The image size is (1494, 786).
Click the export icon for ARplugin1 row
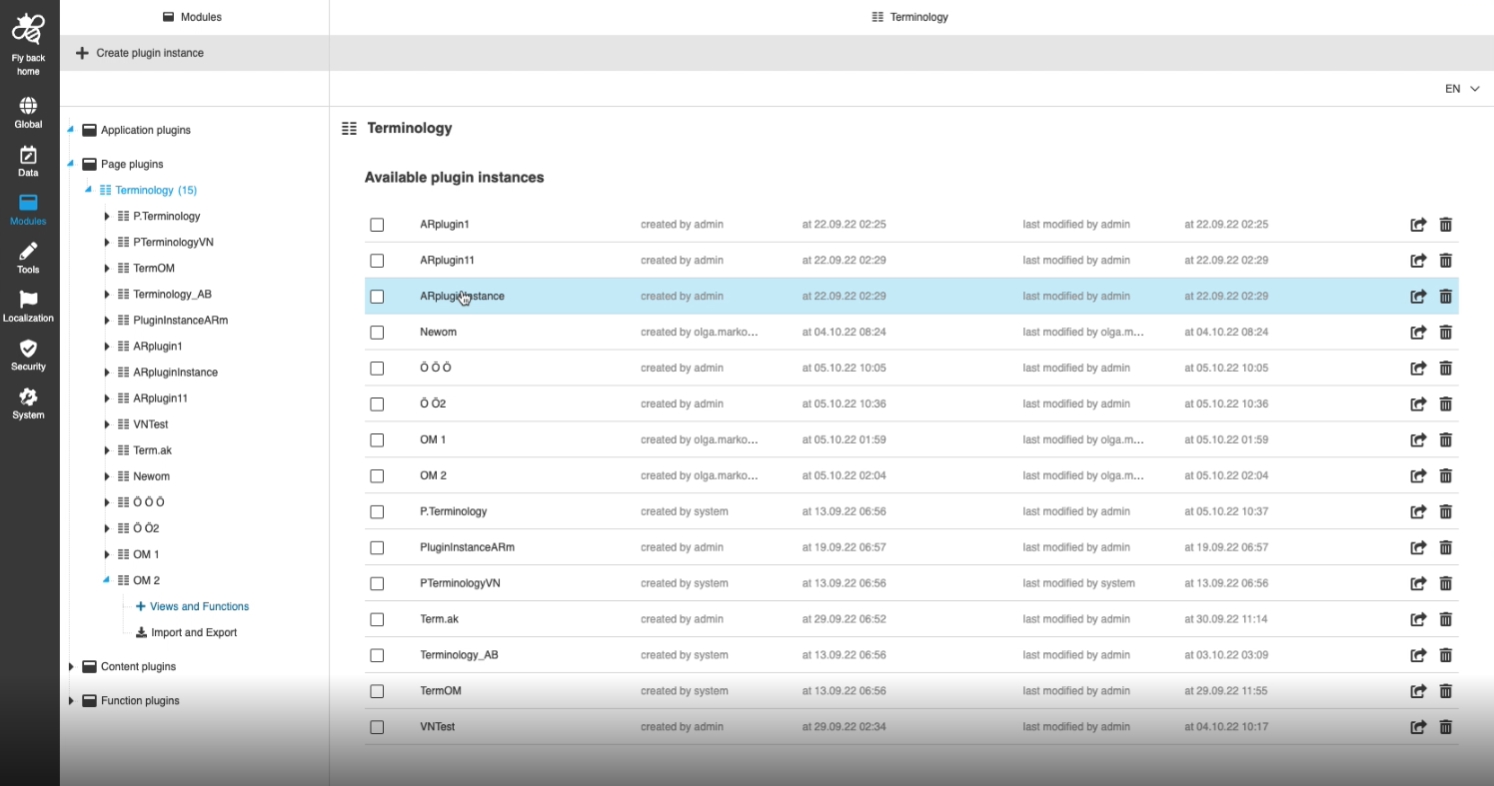[x=1417, y=225]
